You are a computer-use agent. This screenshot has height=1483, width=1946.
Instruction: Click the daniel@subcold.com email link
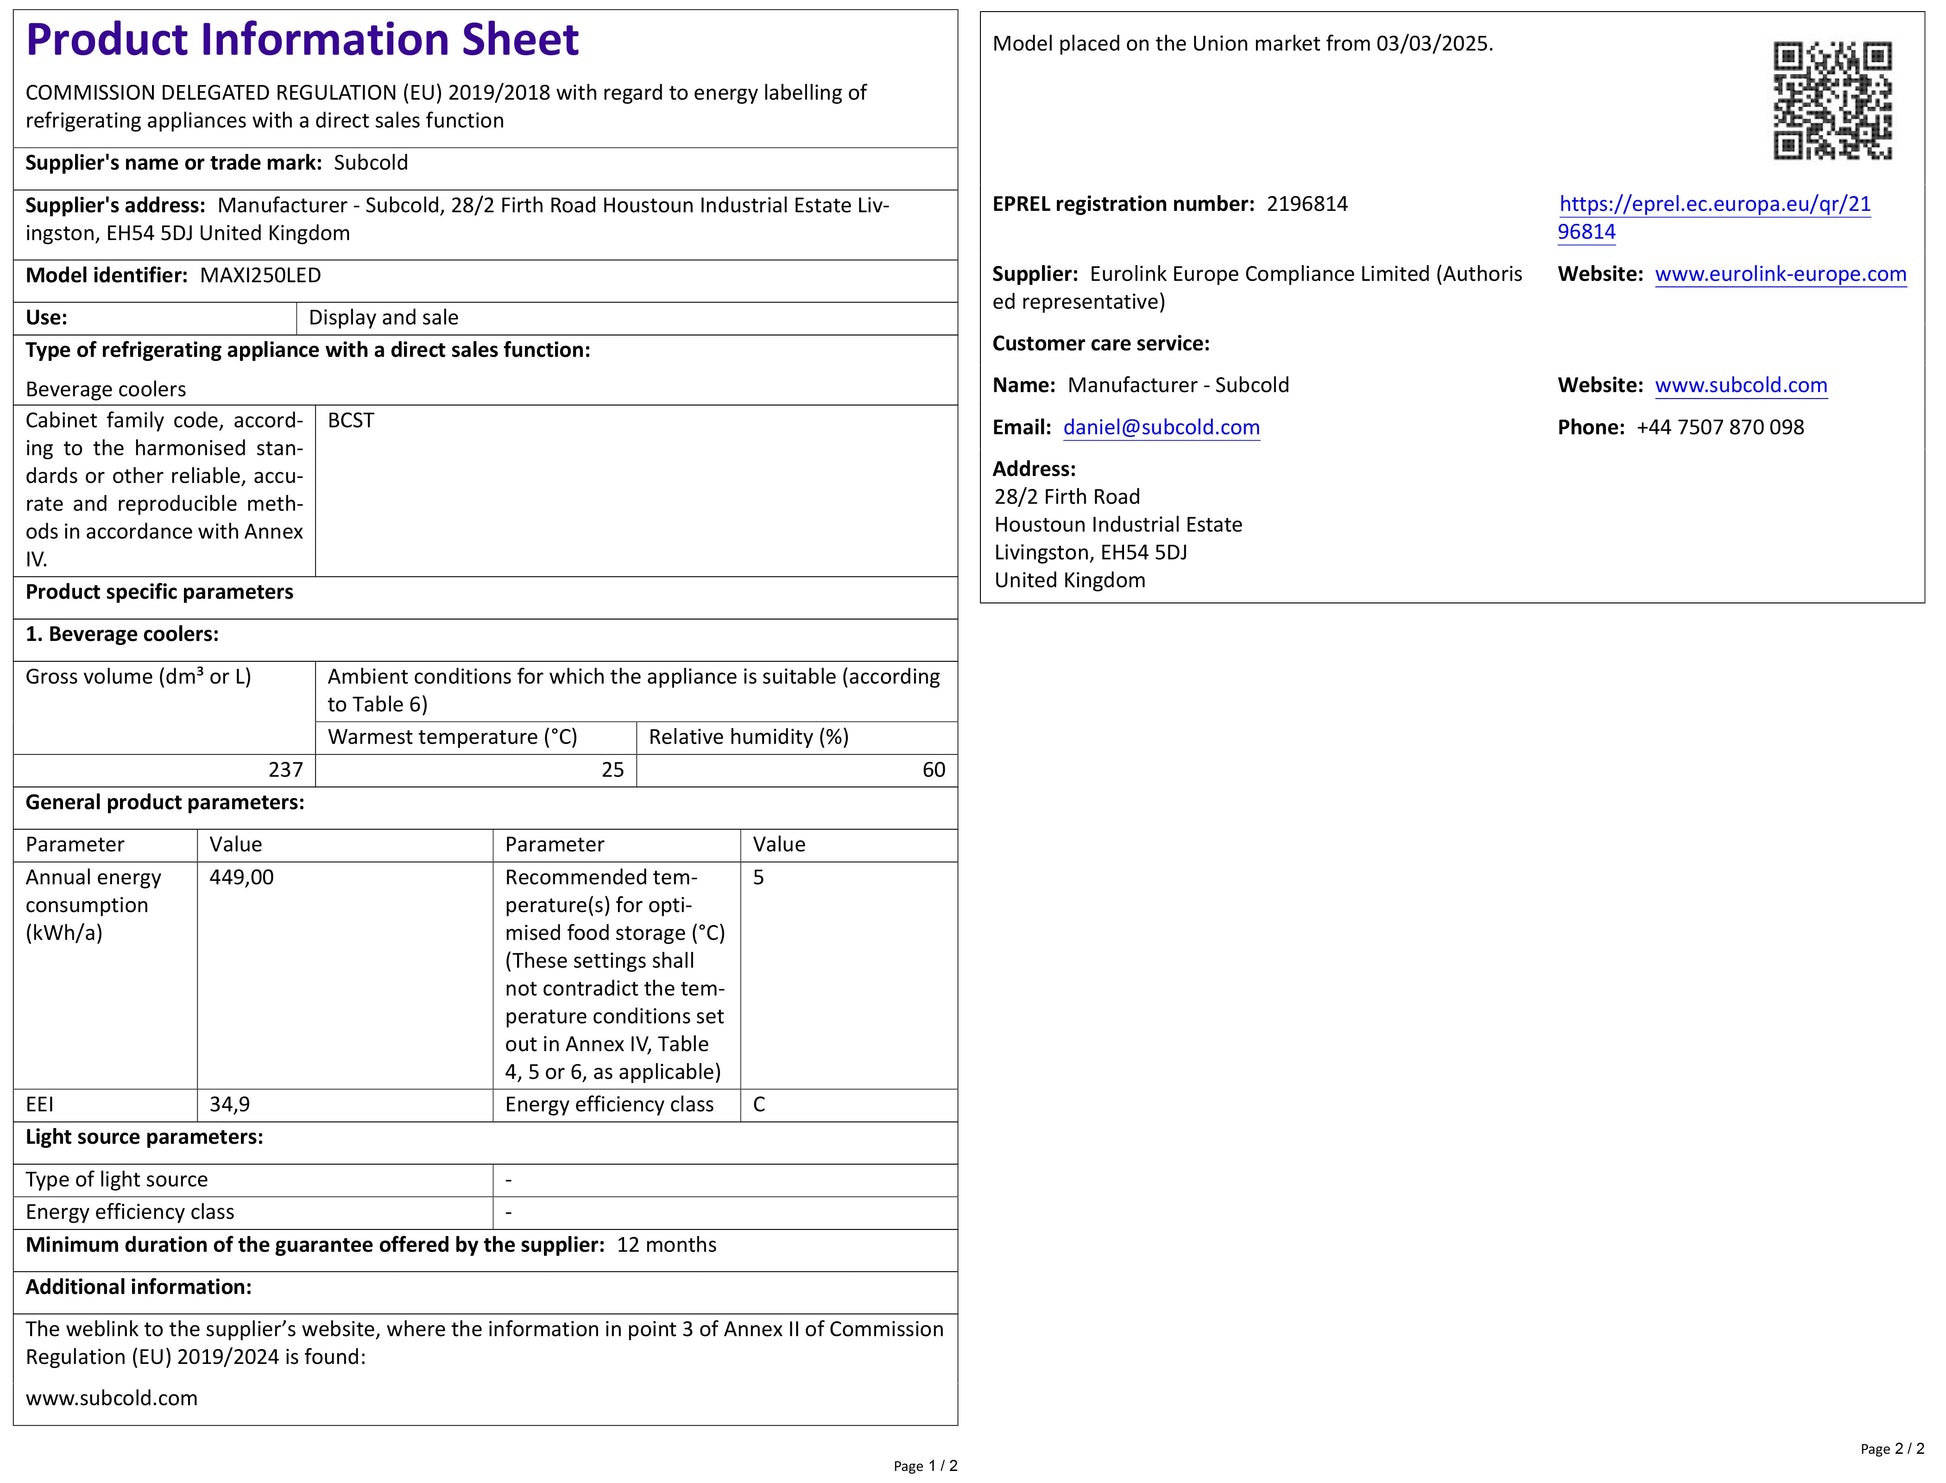[1160, 427]
